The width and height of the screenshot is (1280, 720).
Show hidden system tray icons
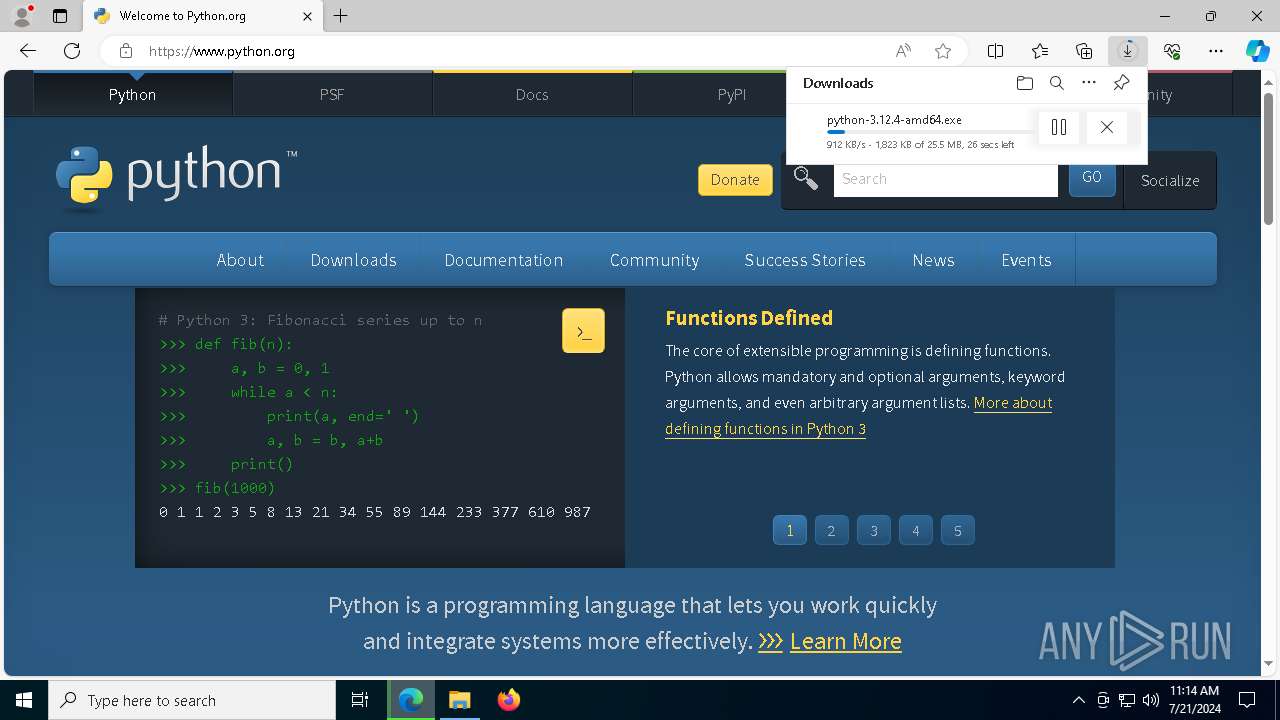[x=1078, y=700]
